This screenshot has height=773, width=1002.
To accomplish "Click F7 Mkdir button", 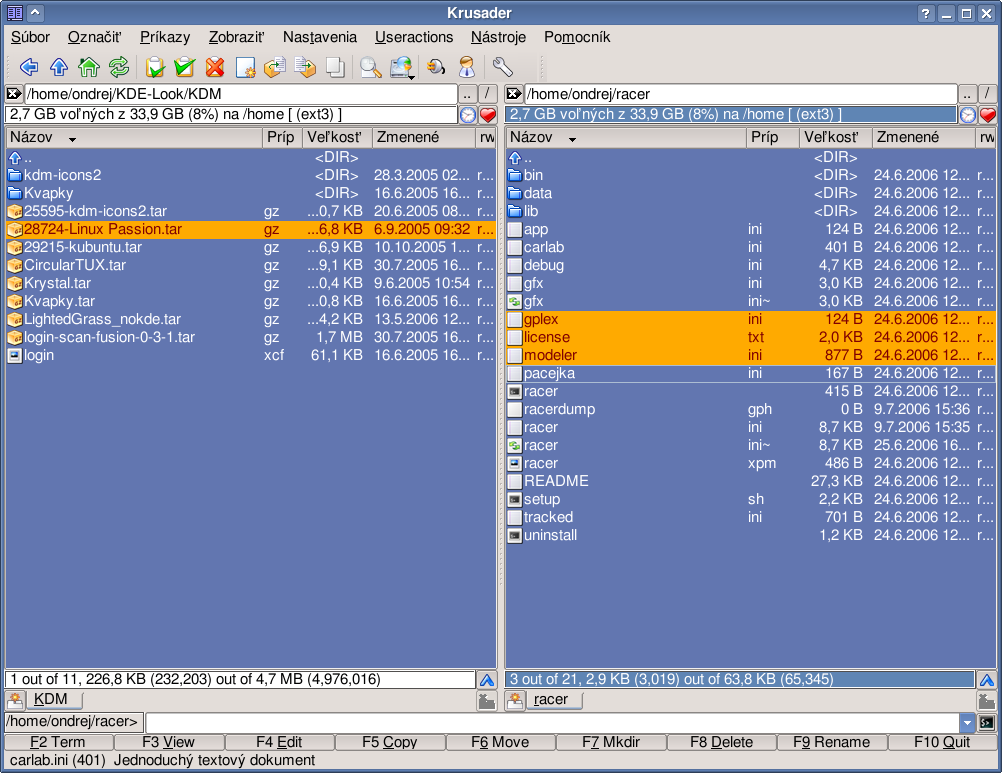I will click(x=610, y=742).
